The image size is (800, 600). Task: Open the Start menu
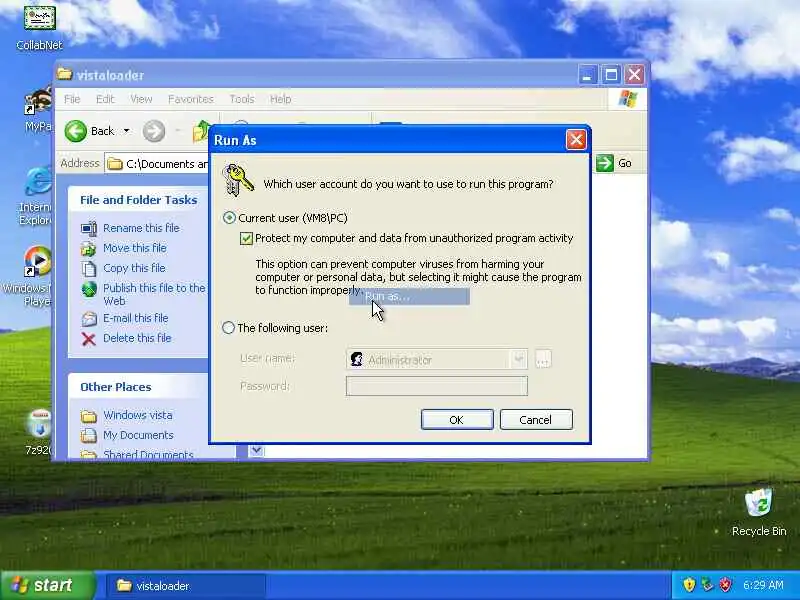[47, 585]
